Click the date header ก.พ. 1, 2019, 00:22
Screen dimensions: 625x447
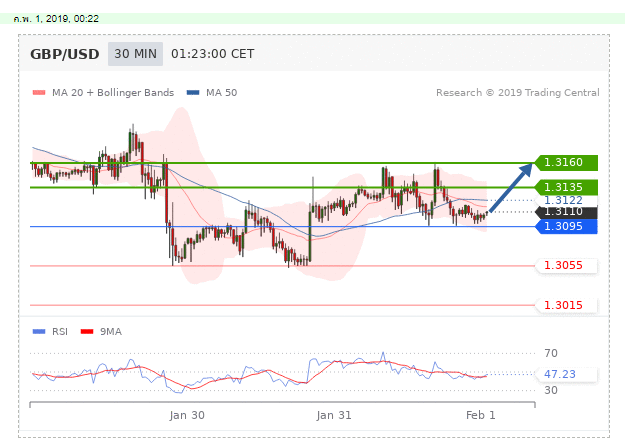coord(56,19)
